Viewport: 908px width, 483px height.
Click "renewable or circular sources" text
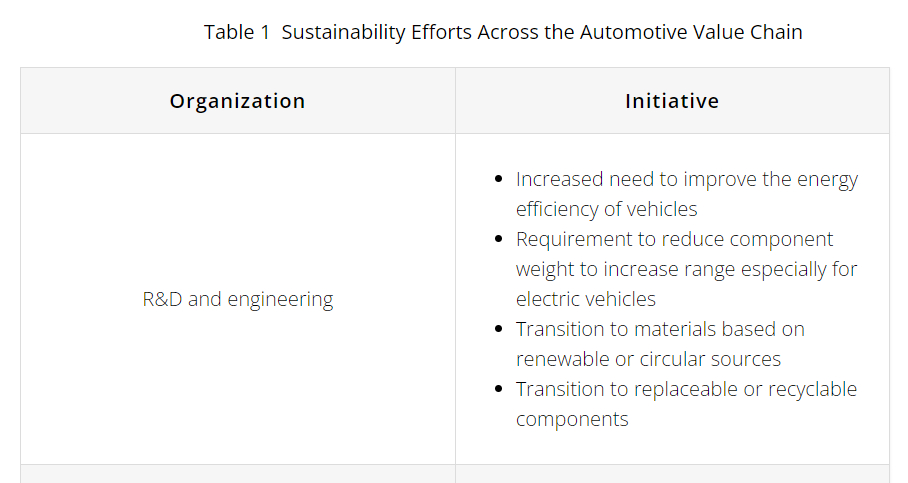point(648,359)
